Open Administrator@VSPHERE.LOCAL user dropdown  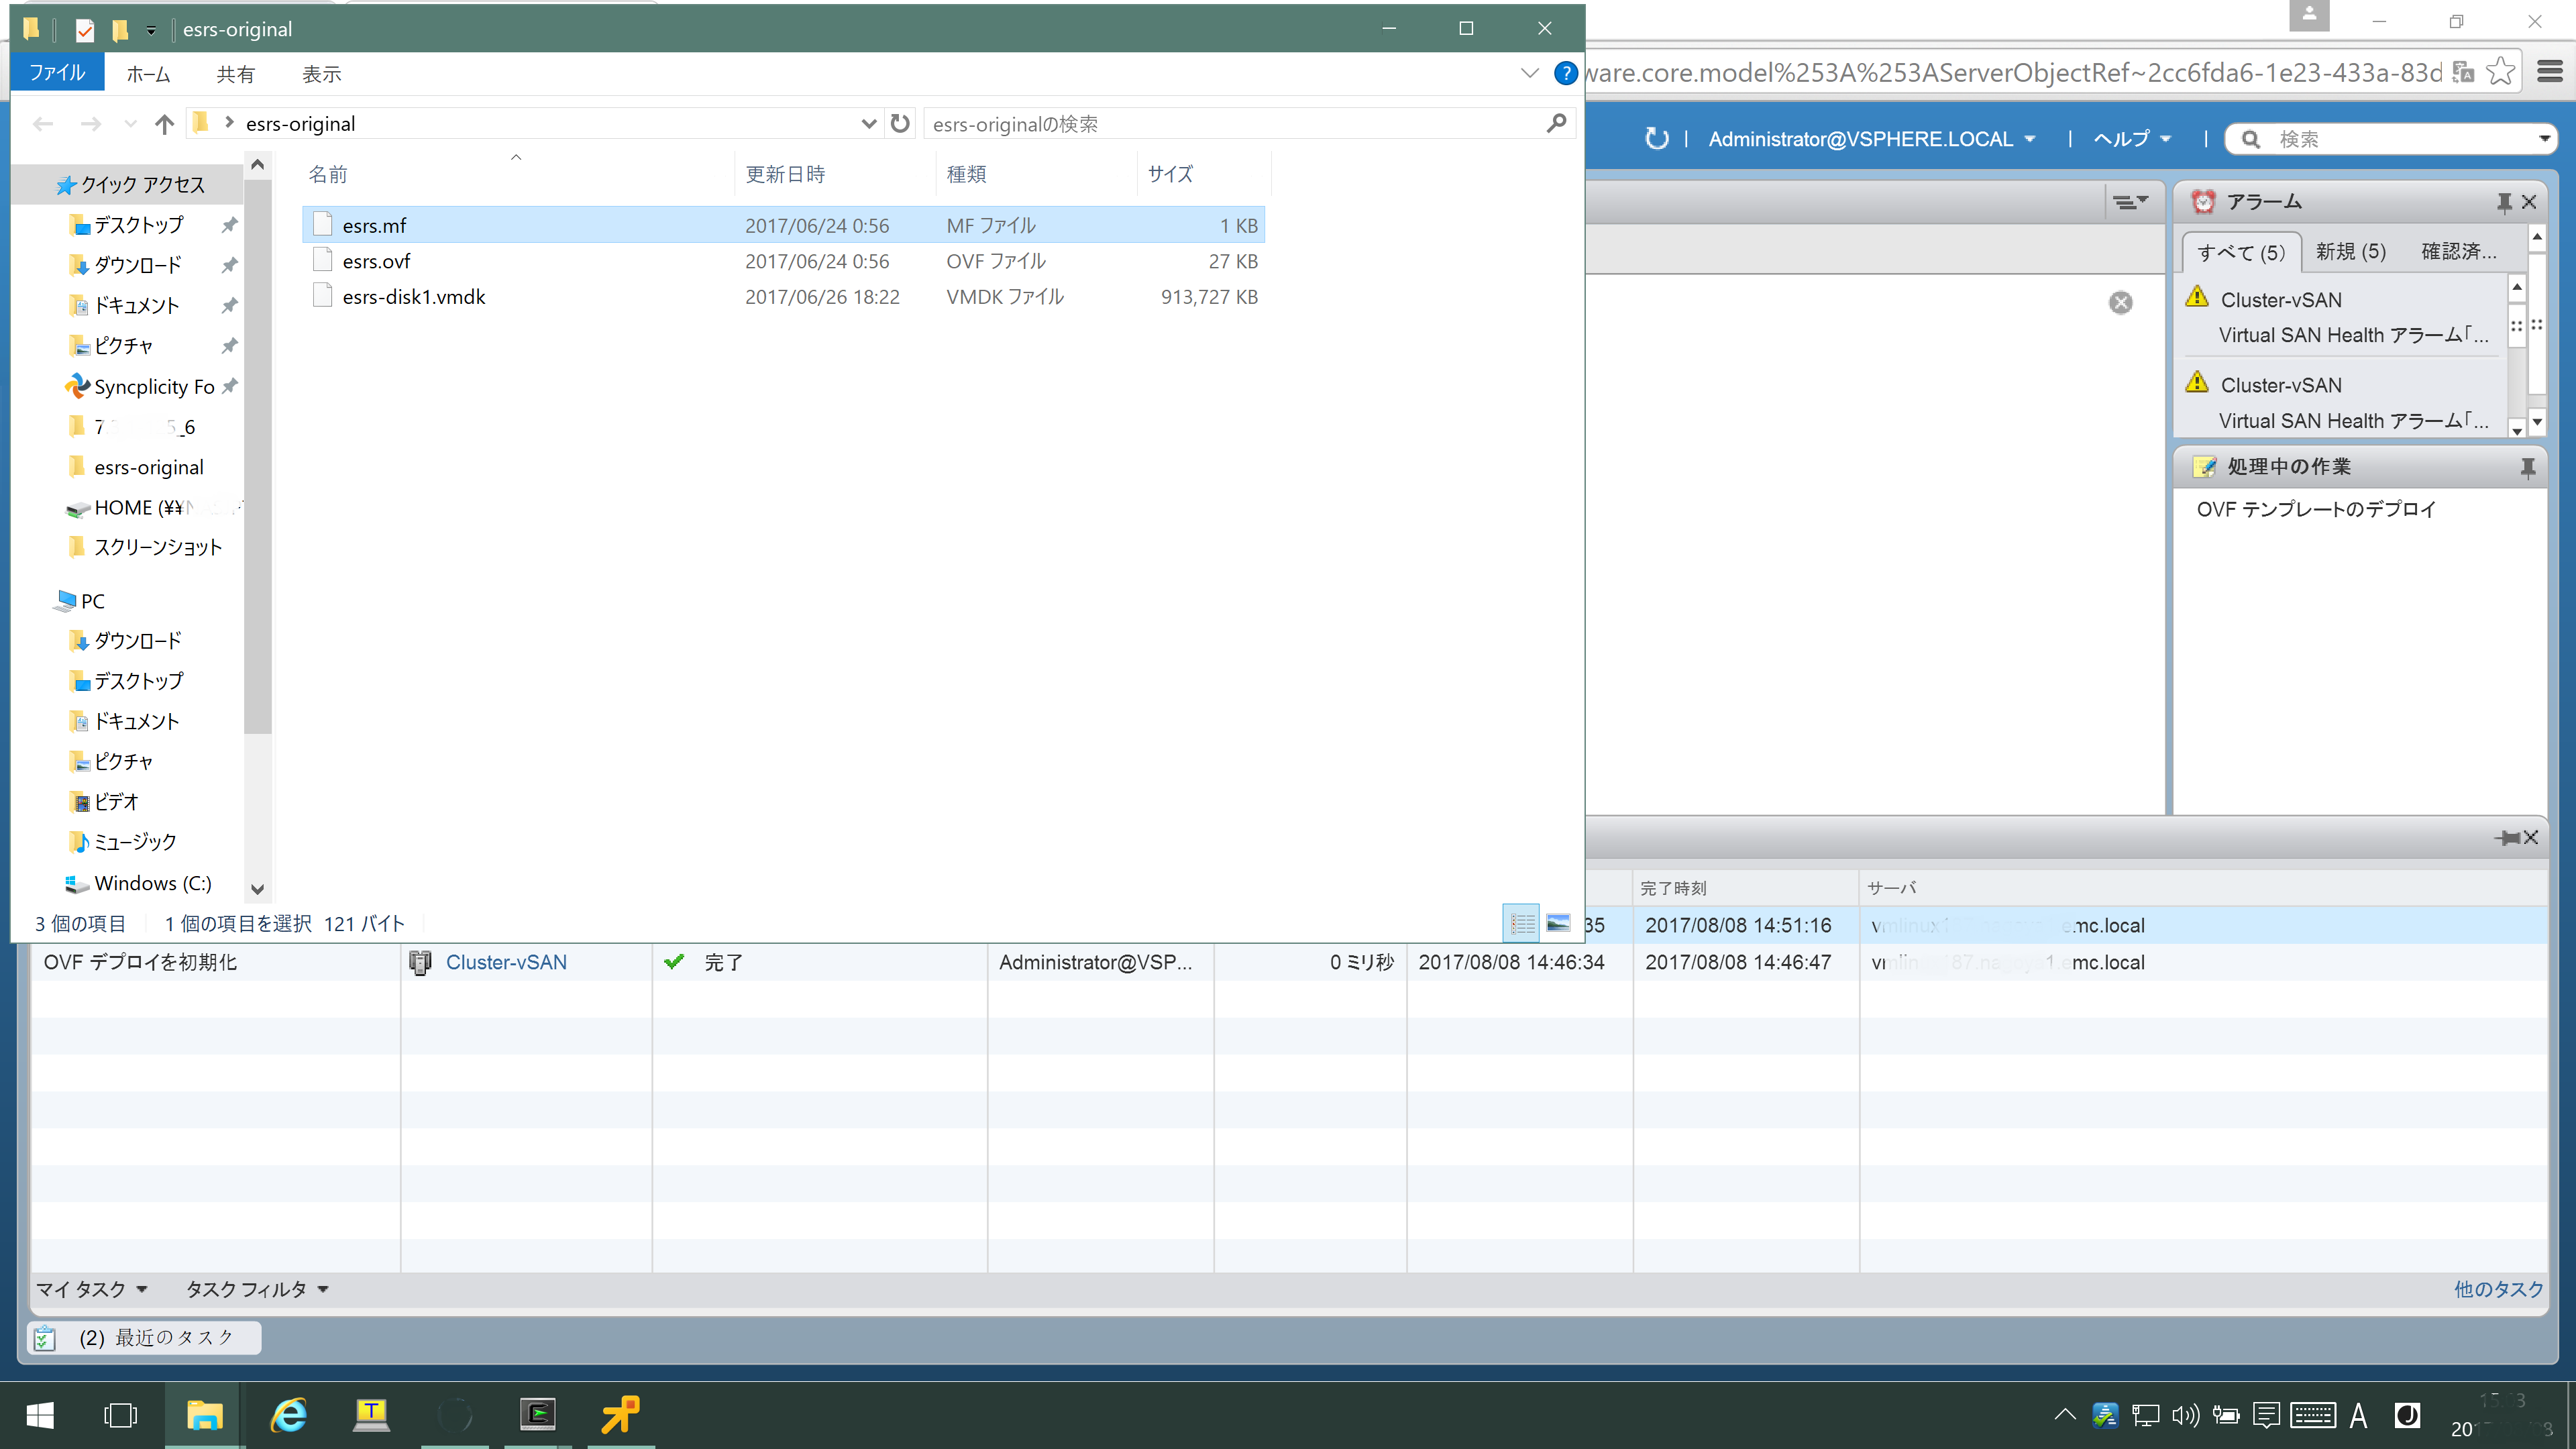click(x=1871, y=139)
